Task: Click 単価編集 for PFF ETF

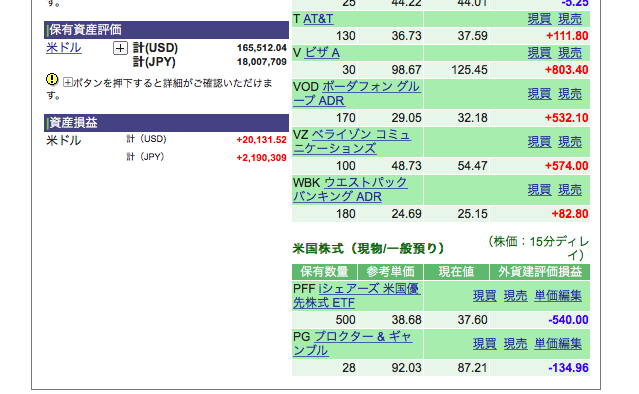Action: tap(558, 296)
